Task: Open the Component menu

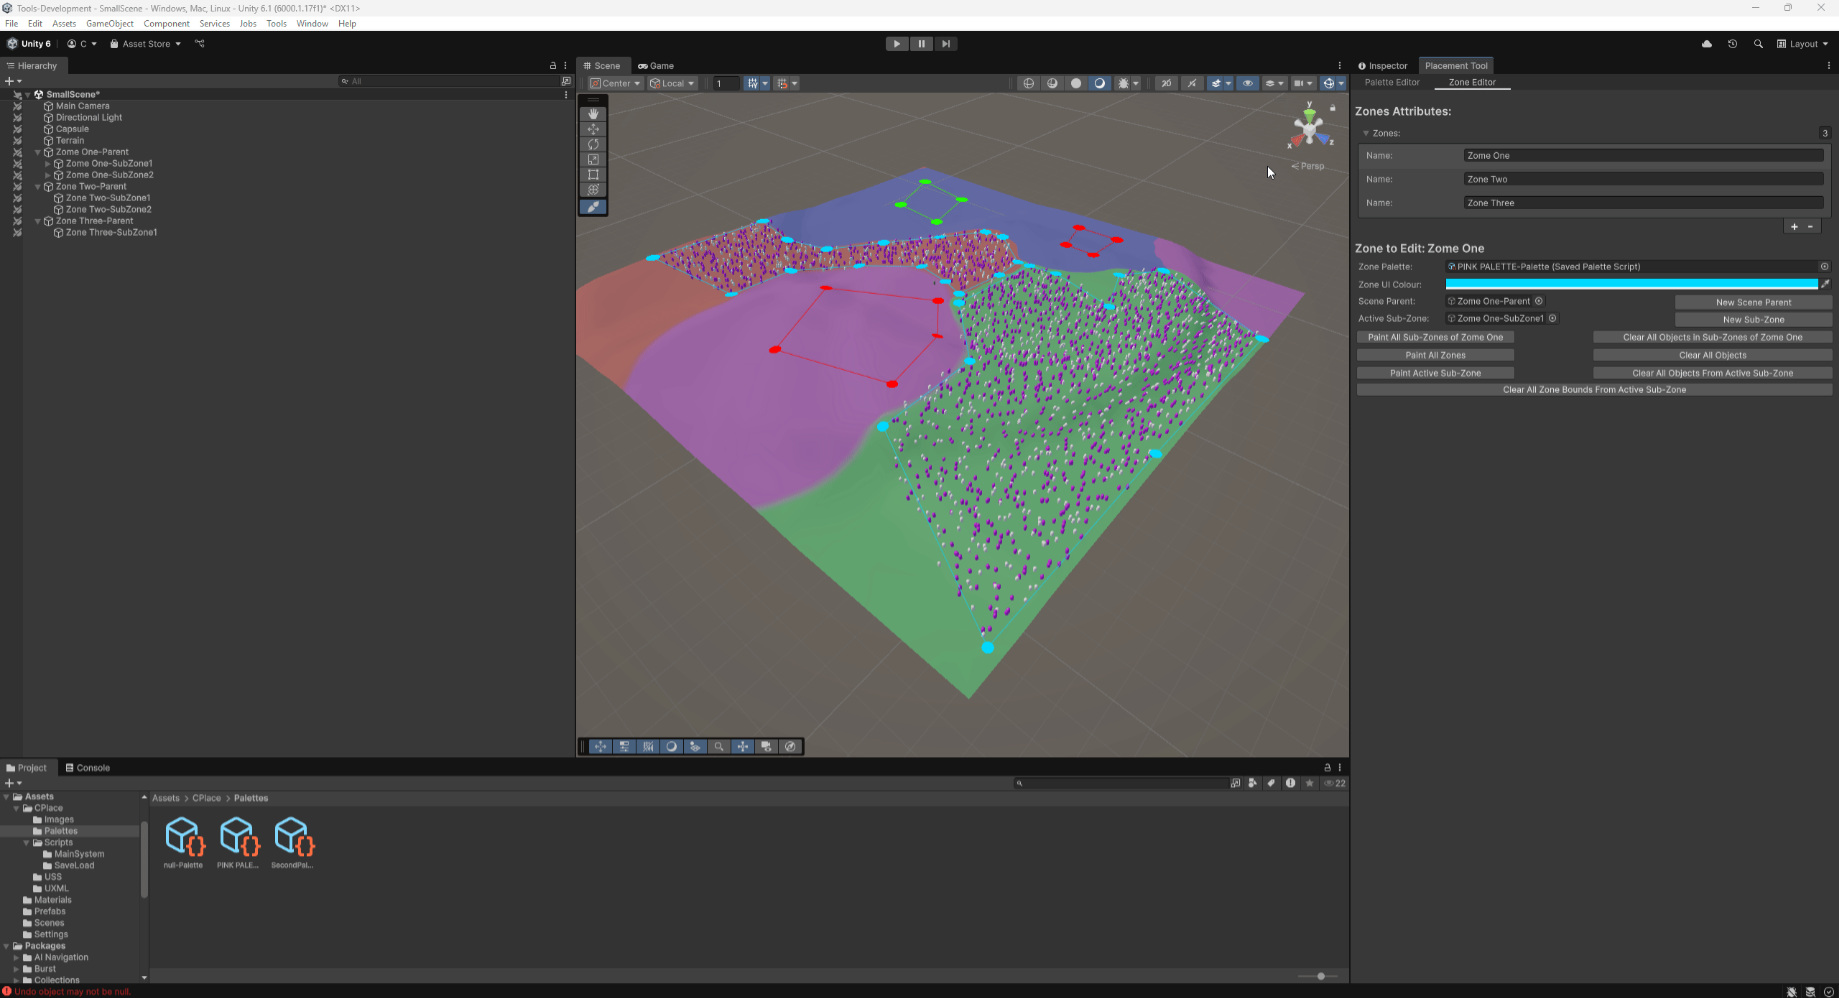Action: click(166, 23)
